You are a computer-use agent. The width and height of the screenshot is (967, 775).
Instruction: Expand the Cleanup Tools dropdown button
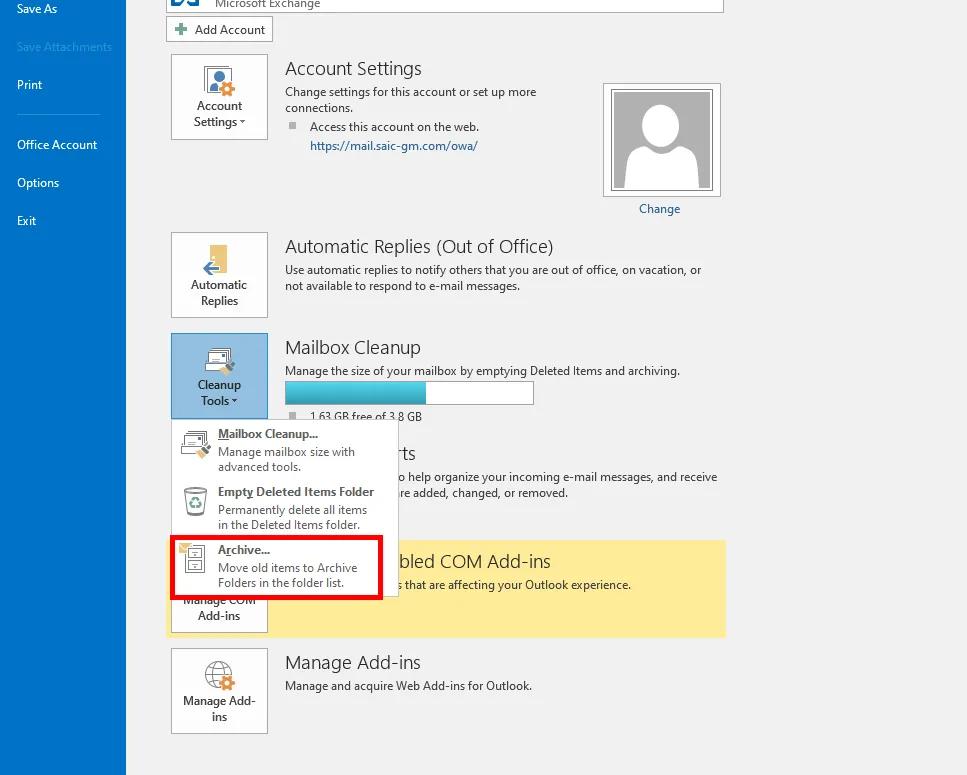point(219,376)
